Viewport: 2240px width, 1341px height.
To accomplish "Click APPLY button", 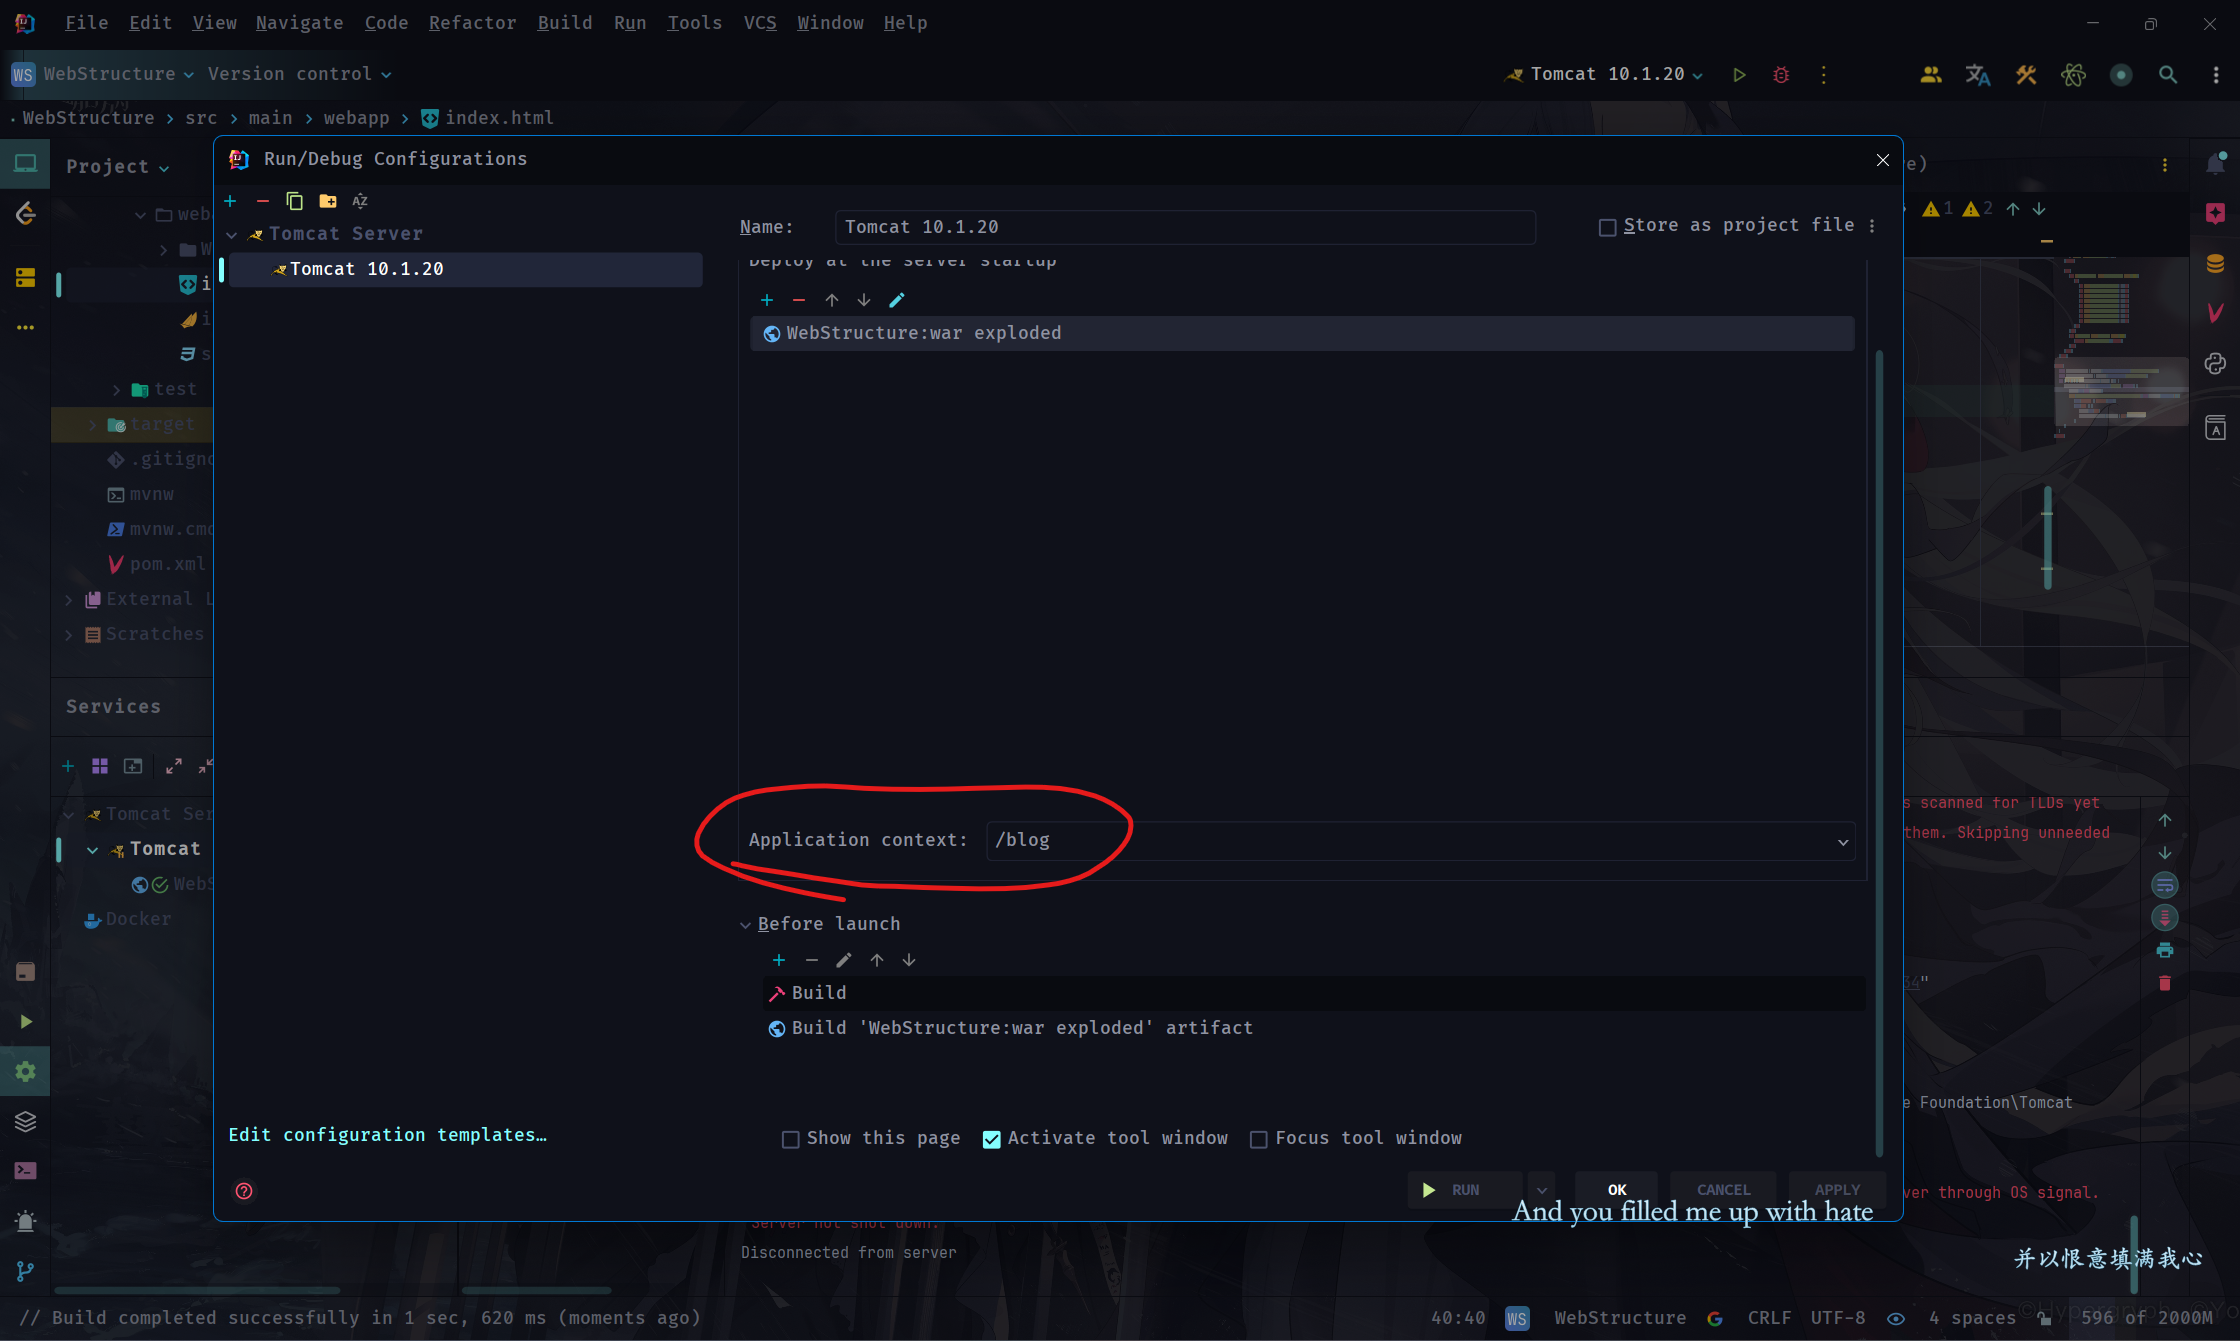I will point(1837,1190).
